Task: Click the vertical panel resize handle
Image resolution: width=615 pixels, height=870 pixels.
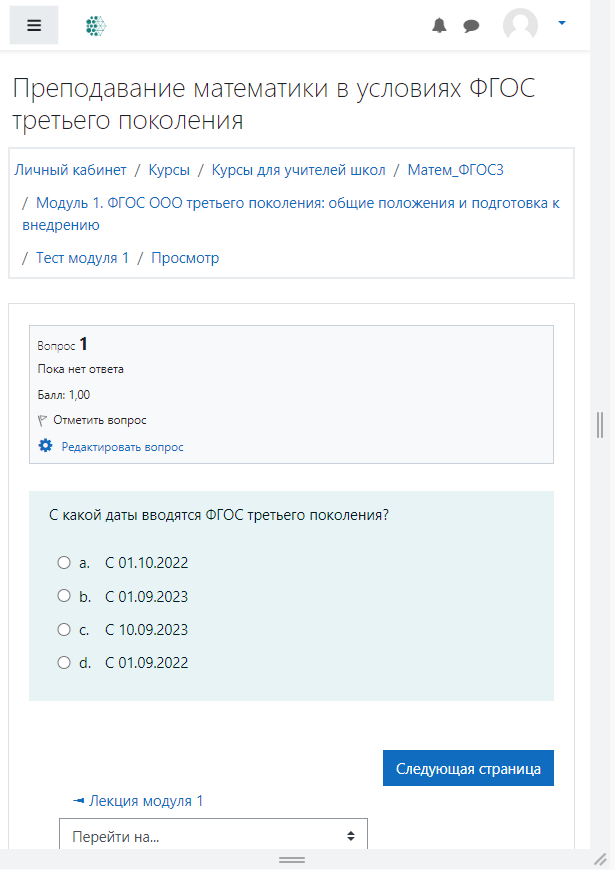Action: 599,425
